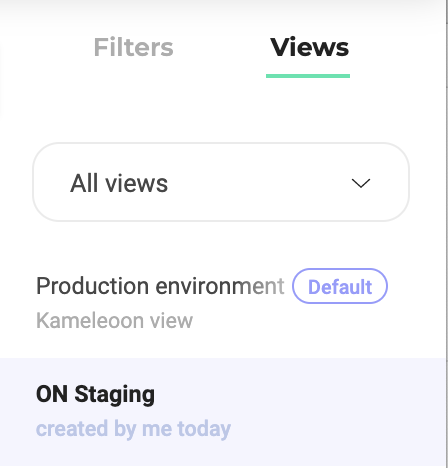The height and width of the screenshot is (468, 448).
Task: Click the All views label text
Action: click(119, 183)
